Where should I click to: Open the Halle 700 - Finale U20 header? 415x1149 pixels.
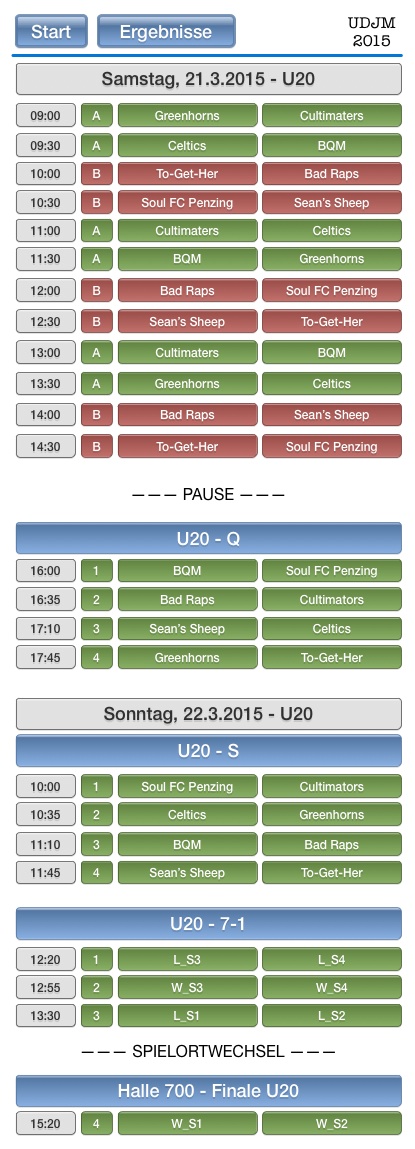tap(208, 1091)
